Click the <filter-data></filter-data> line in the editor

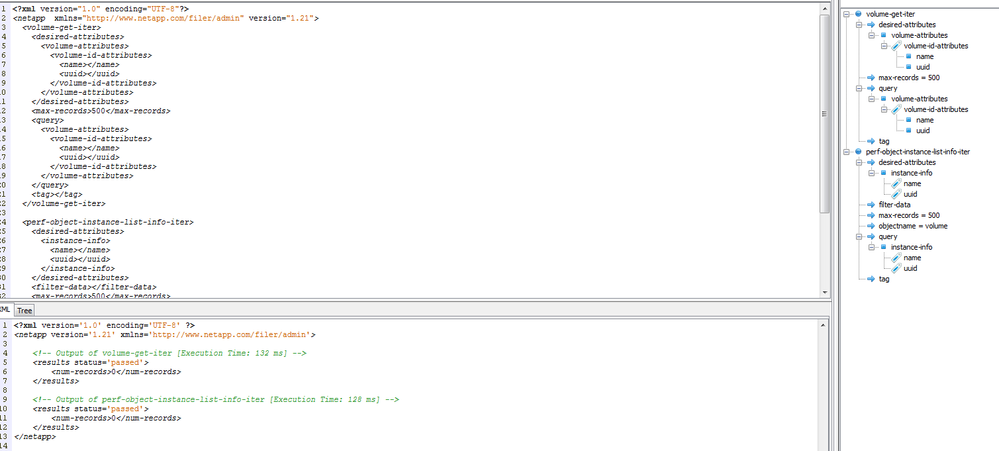(94, 287)
